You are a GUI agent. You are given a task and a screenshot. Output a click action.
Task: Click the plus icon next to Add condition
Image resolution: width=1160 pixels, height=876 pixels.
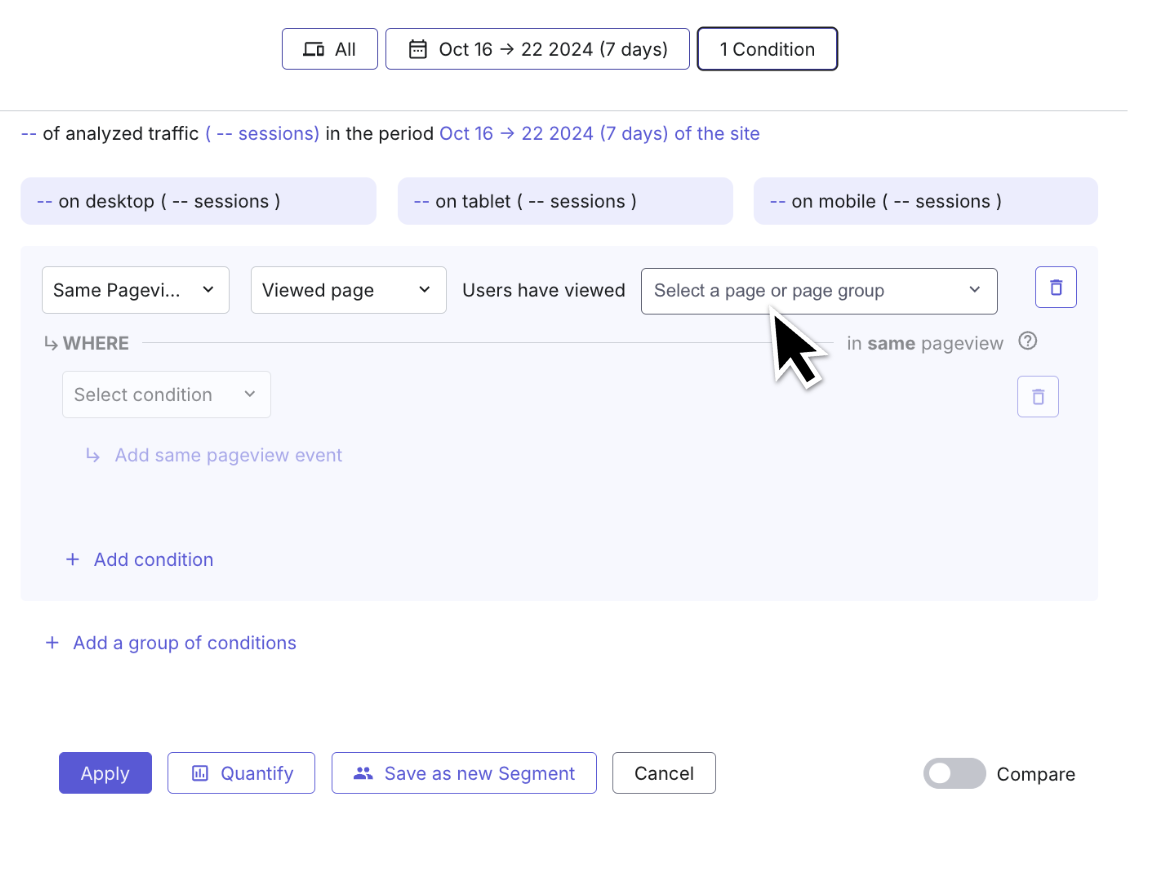(71, 559)
